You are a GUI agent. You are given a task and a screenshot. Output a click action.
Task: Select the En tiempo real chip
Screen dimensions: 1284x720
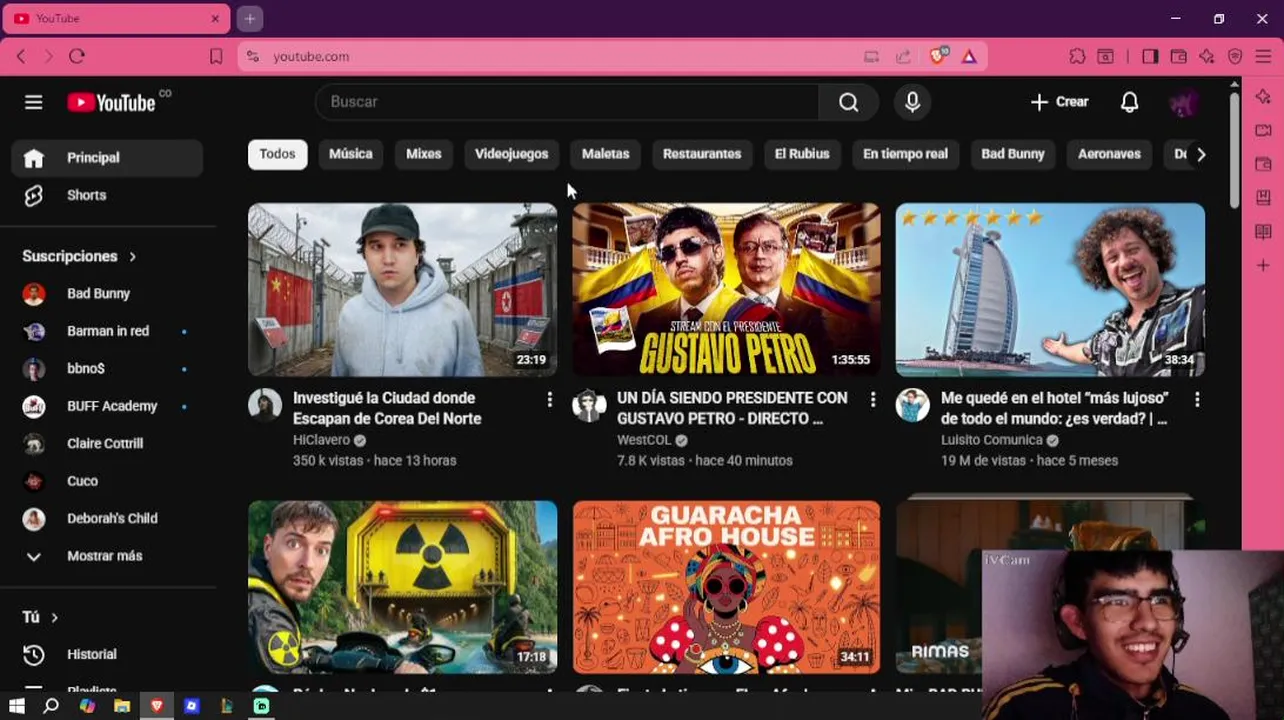pyautogui.click(x=905, y=154)
